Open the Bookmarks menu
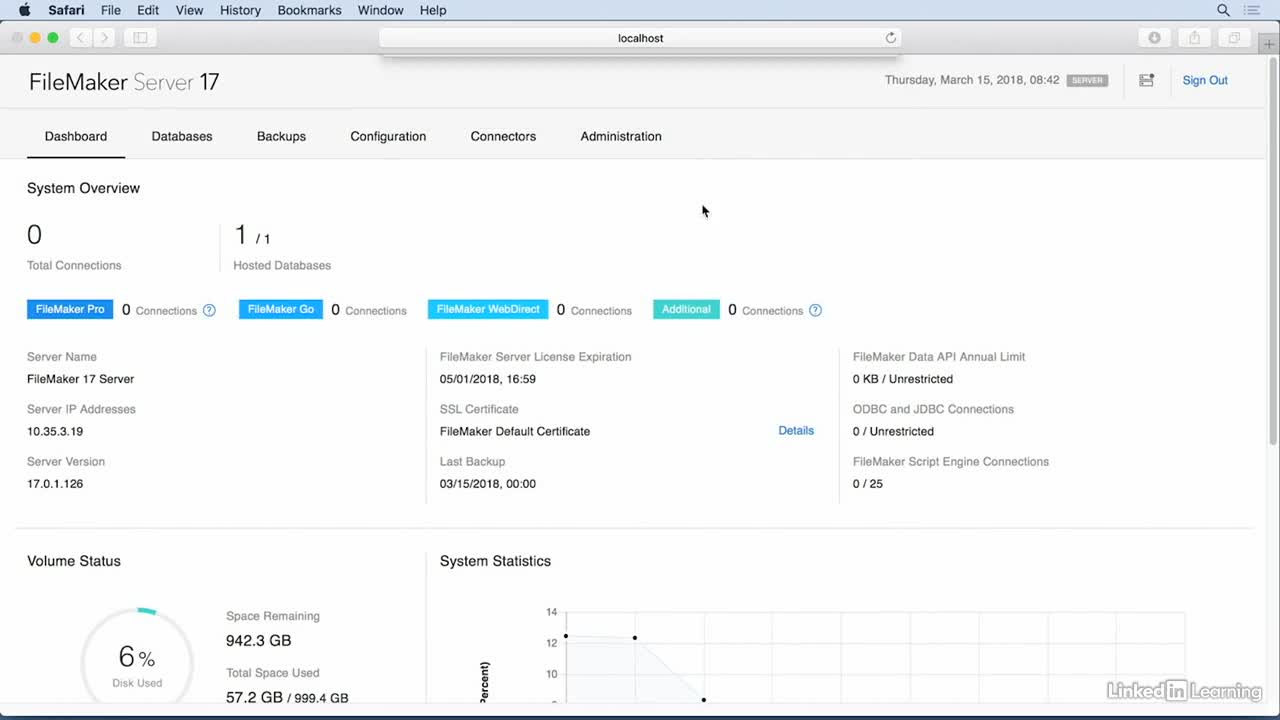1280x720 pixels. click(309, 10)
